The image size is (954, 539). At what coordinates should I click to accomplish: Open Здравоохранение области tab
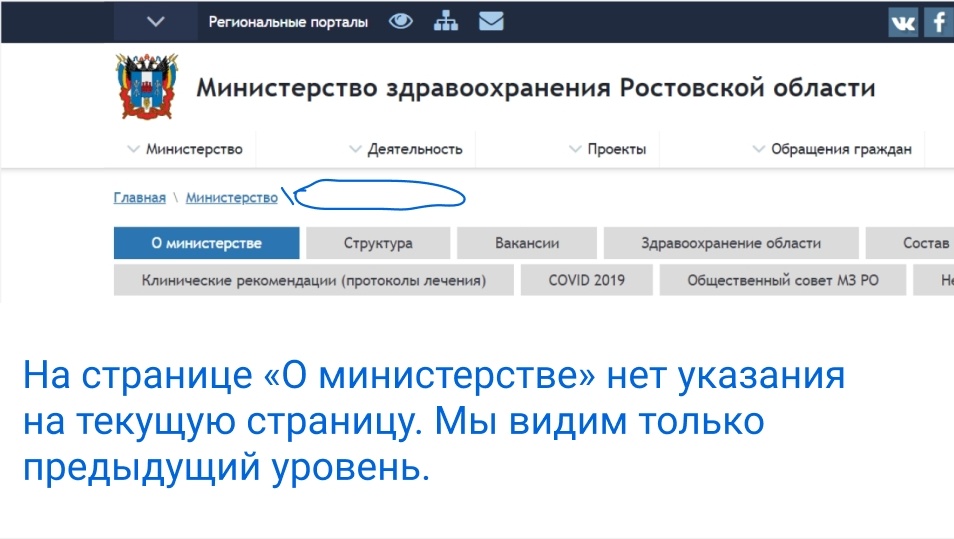(731, 243)
